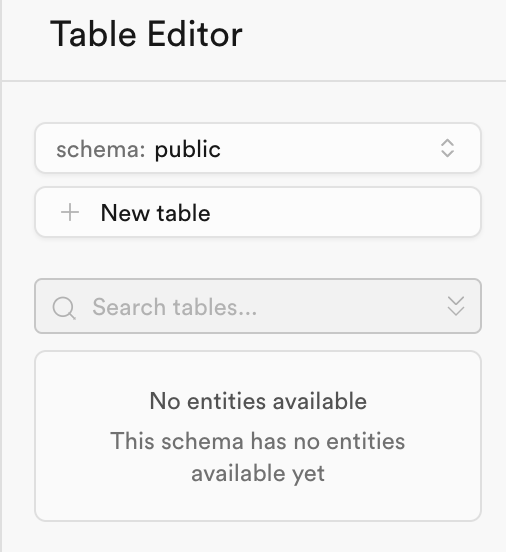Click 'This schema has no entities' description

258,441
